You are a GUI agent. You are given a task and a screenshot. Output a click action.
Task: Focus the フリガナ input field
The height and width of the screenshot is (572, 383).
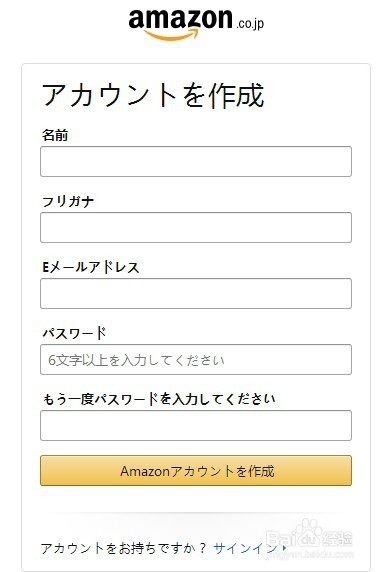pyautogui.click(x=196, y=228)
